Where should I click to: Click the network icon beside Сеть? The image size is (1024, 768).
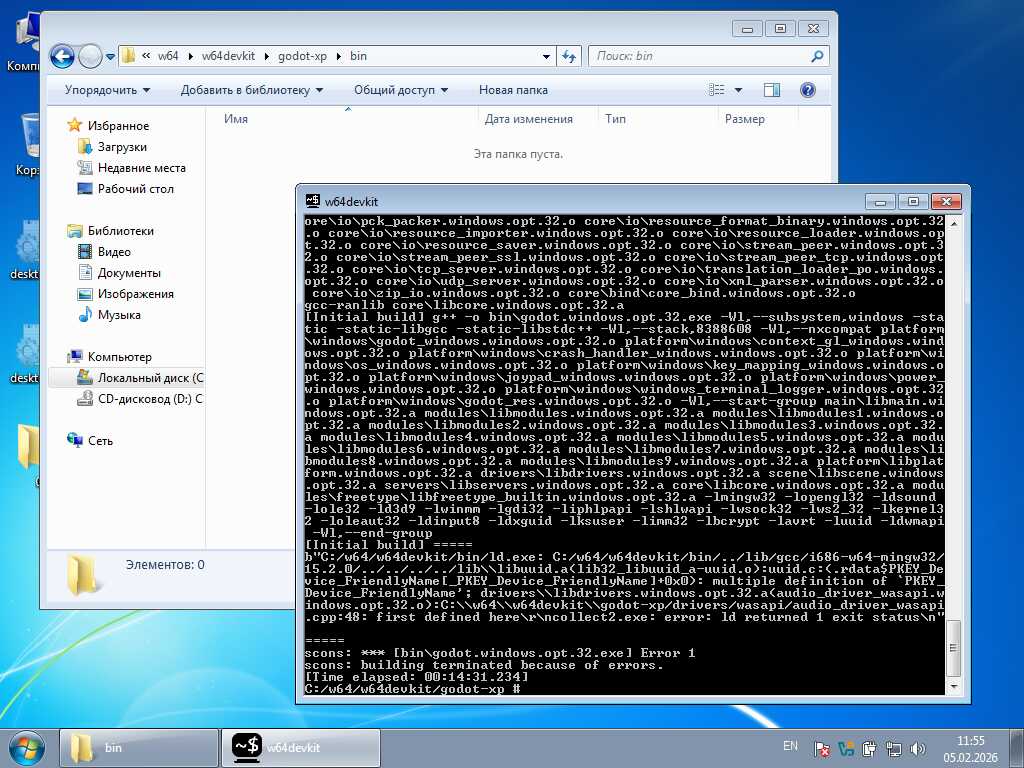click(75, 440)
